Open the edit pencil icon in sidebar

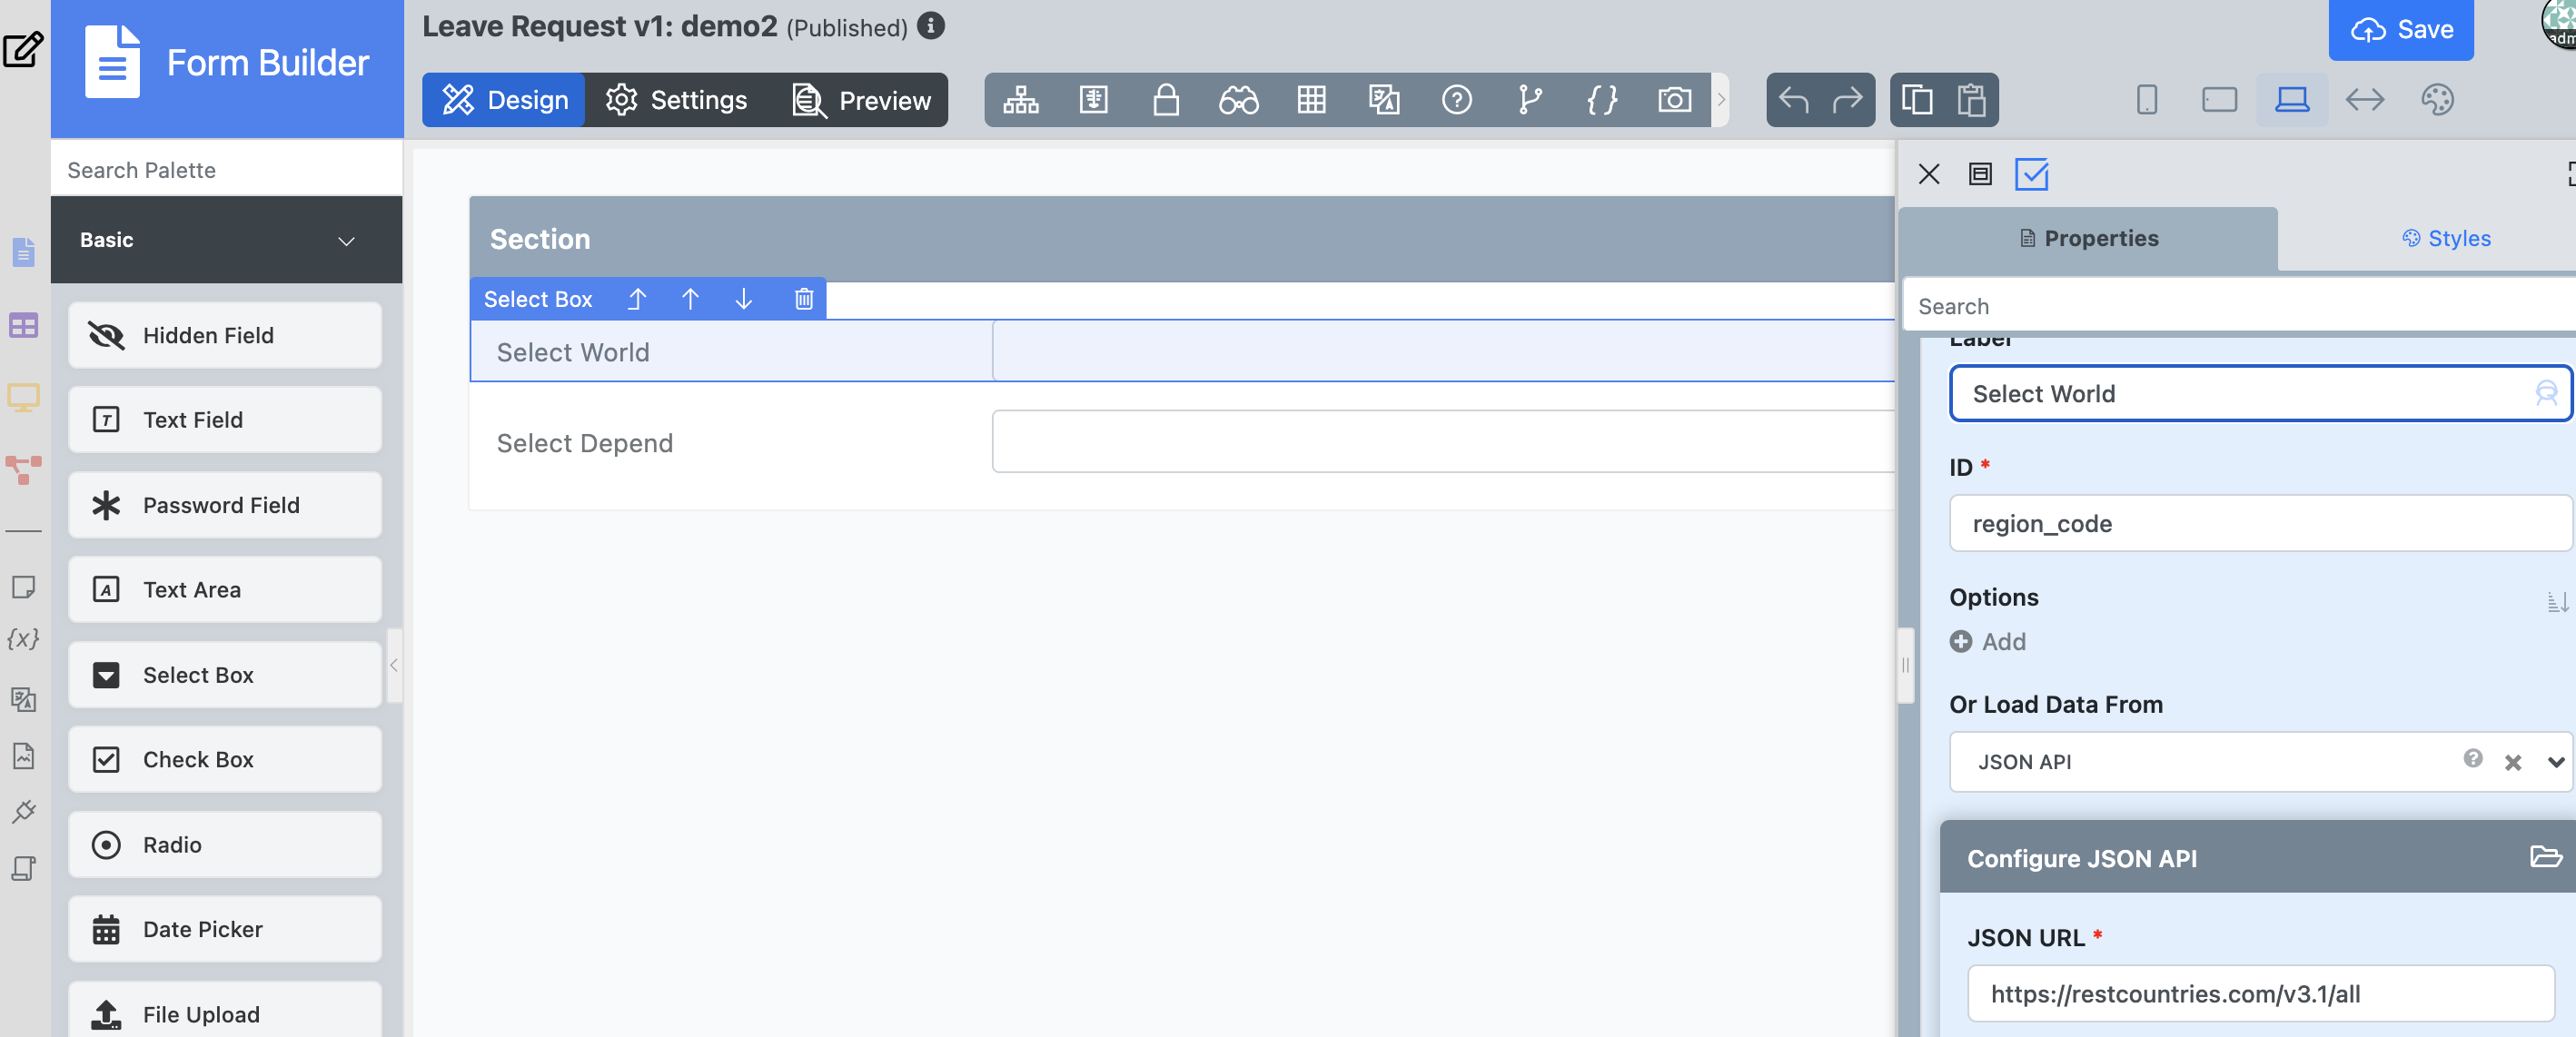tap(23, 49)
